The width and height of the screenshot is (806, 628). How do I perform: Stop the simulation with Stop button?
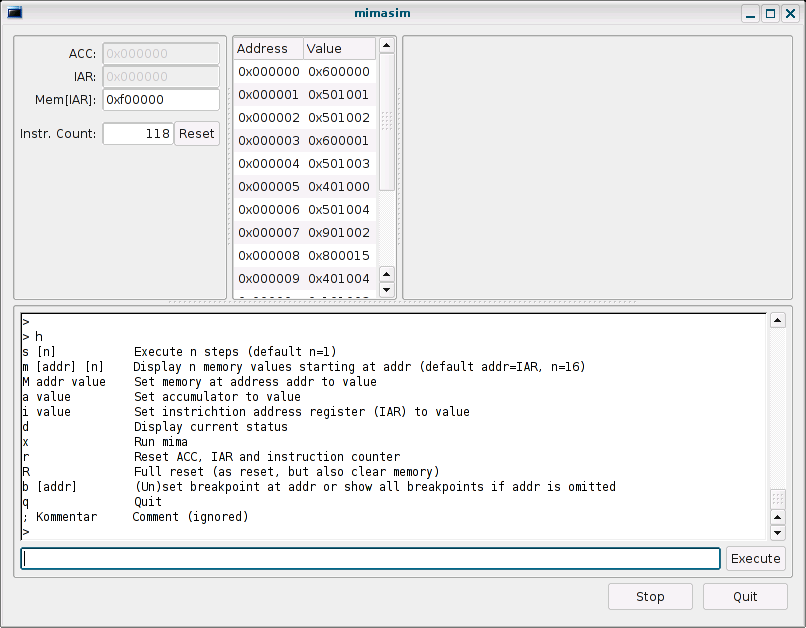coord(650,597)
